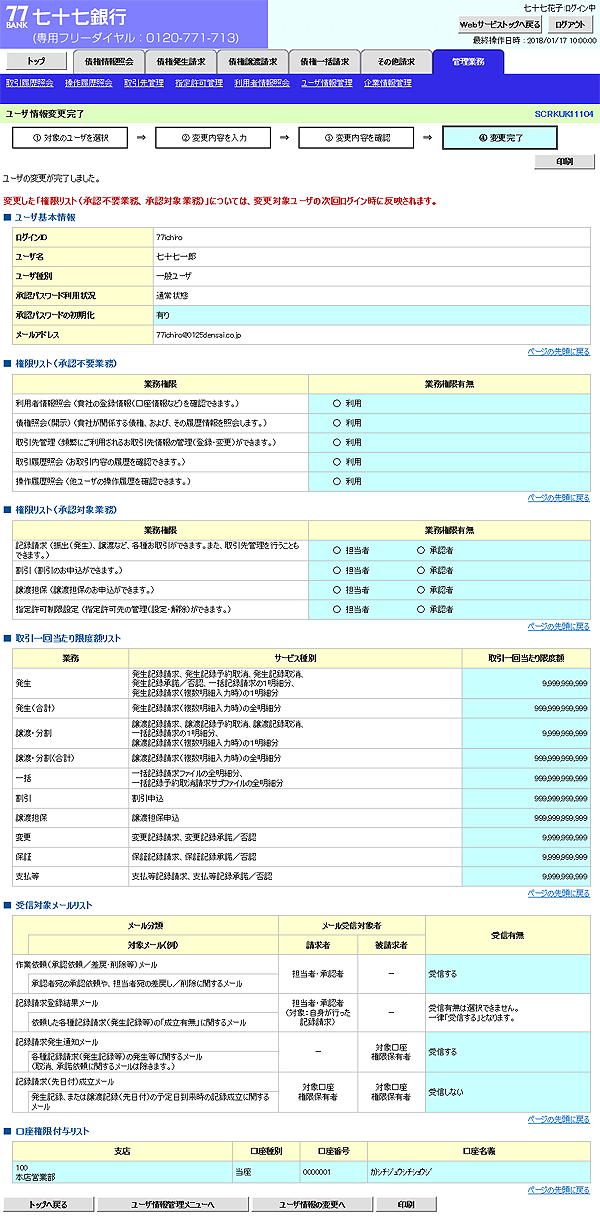The height and width of the screenshot is (1218, 600).
Task: Open the 債権発生請求 tab
Action: (x=180, y=62)
